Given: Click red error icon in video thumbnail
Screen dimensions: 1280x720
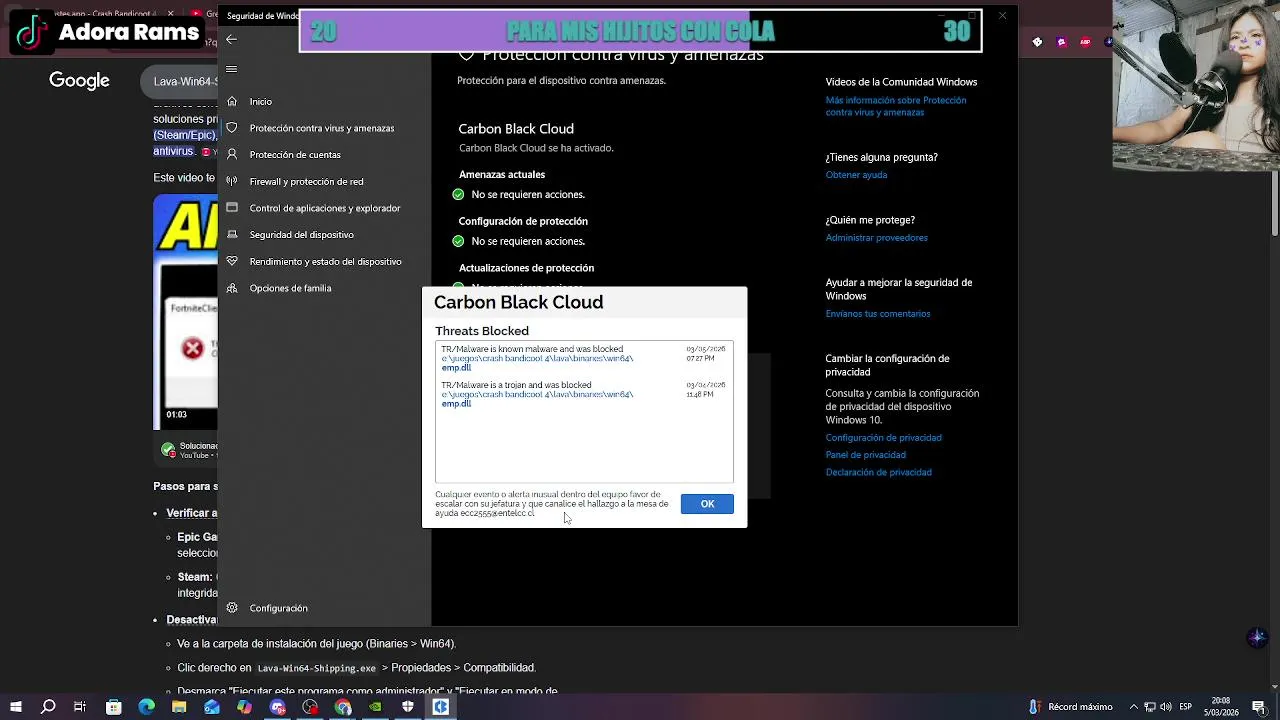Looking at the screenshot, I should click(x=193, y=348).
